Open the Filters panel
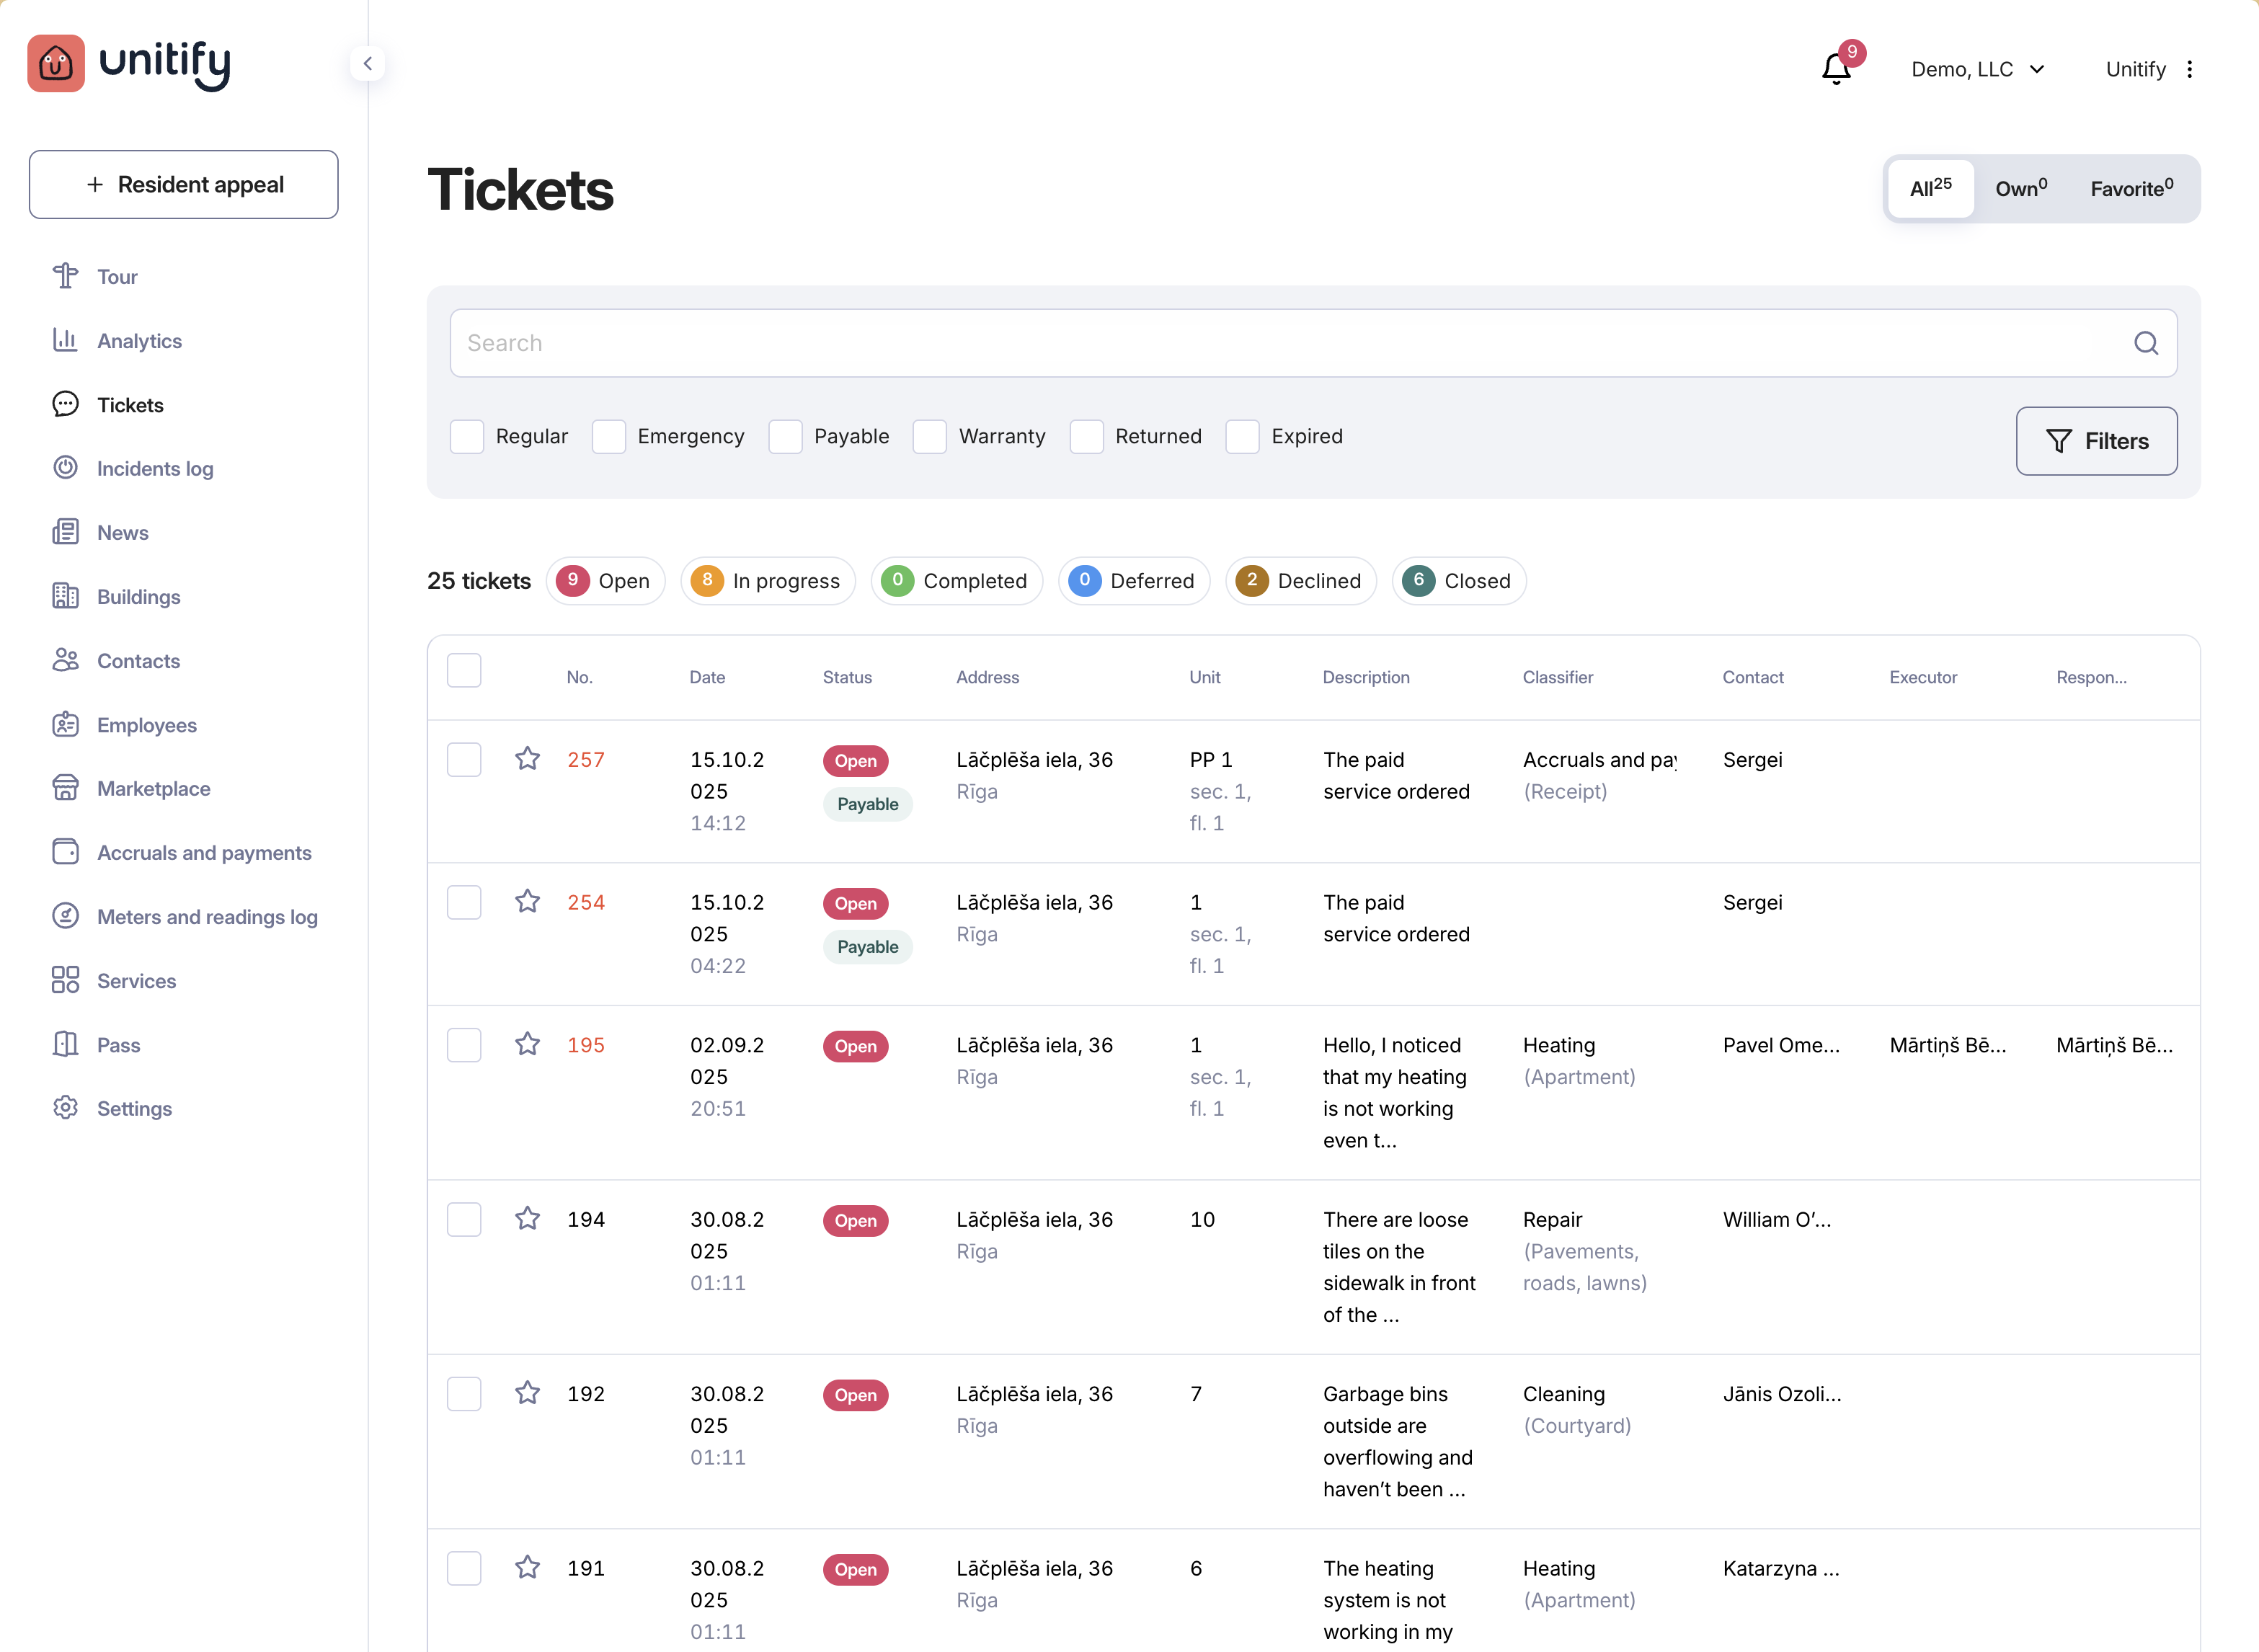The height and width of the screenshot is (1652, 2259). click(2096, 441)
